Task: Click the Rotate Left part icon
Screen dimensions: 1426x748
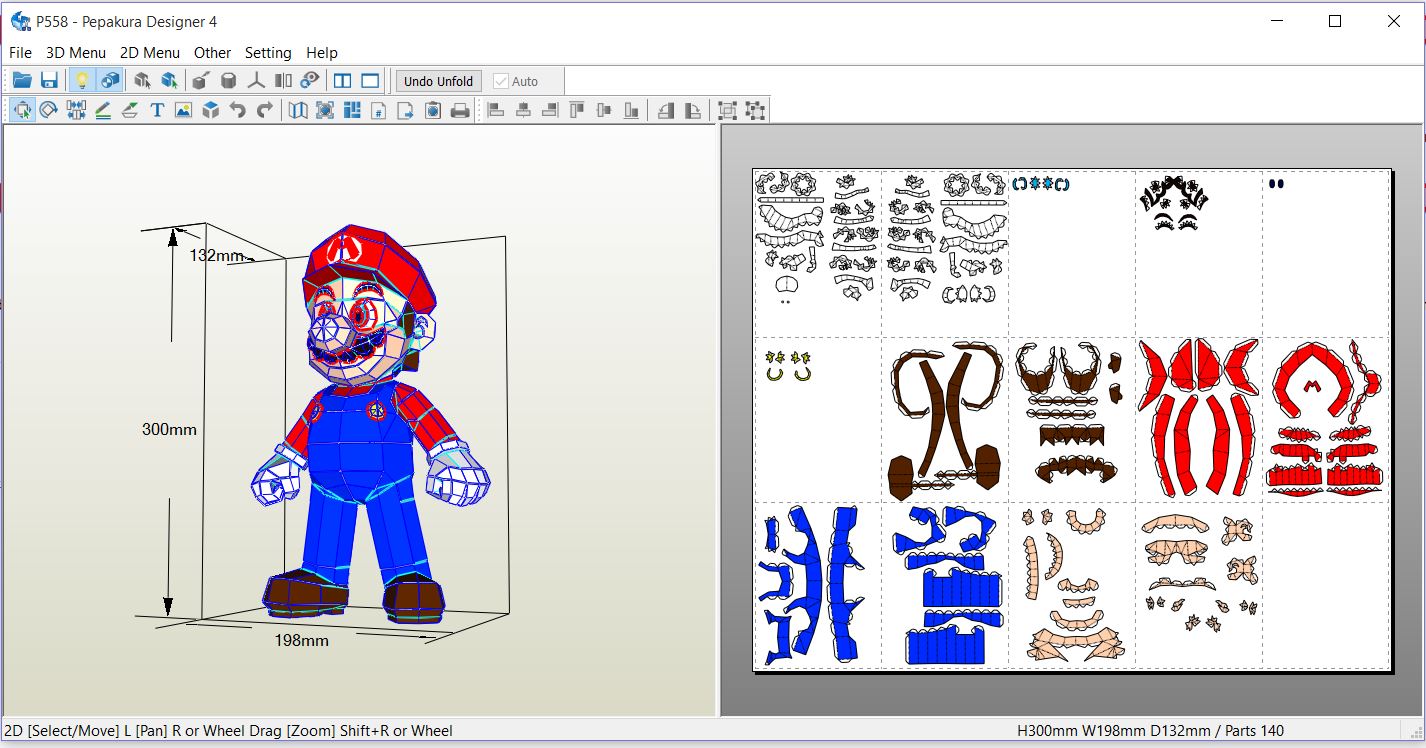Action: click(x=668, y=110)
